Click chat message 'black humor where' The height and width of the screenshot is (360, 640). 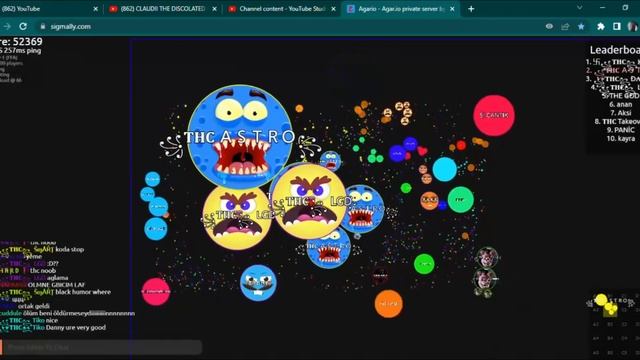(x=83, y=292)
